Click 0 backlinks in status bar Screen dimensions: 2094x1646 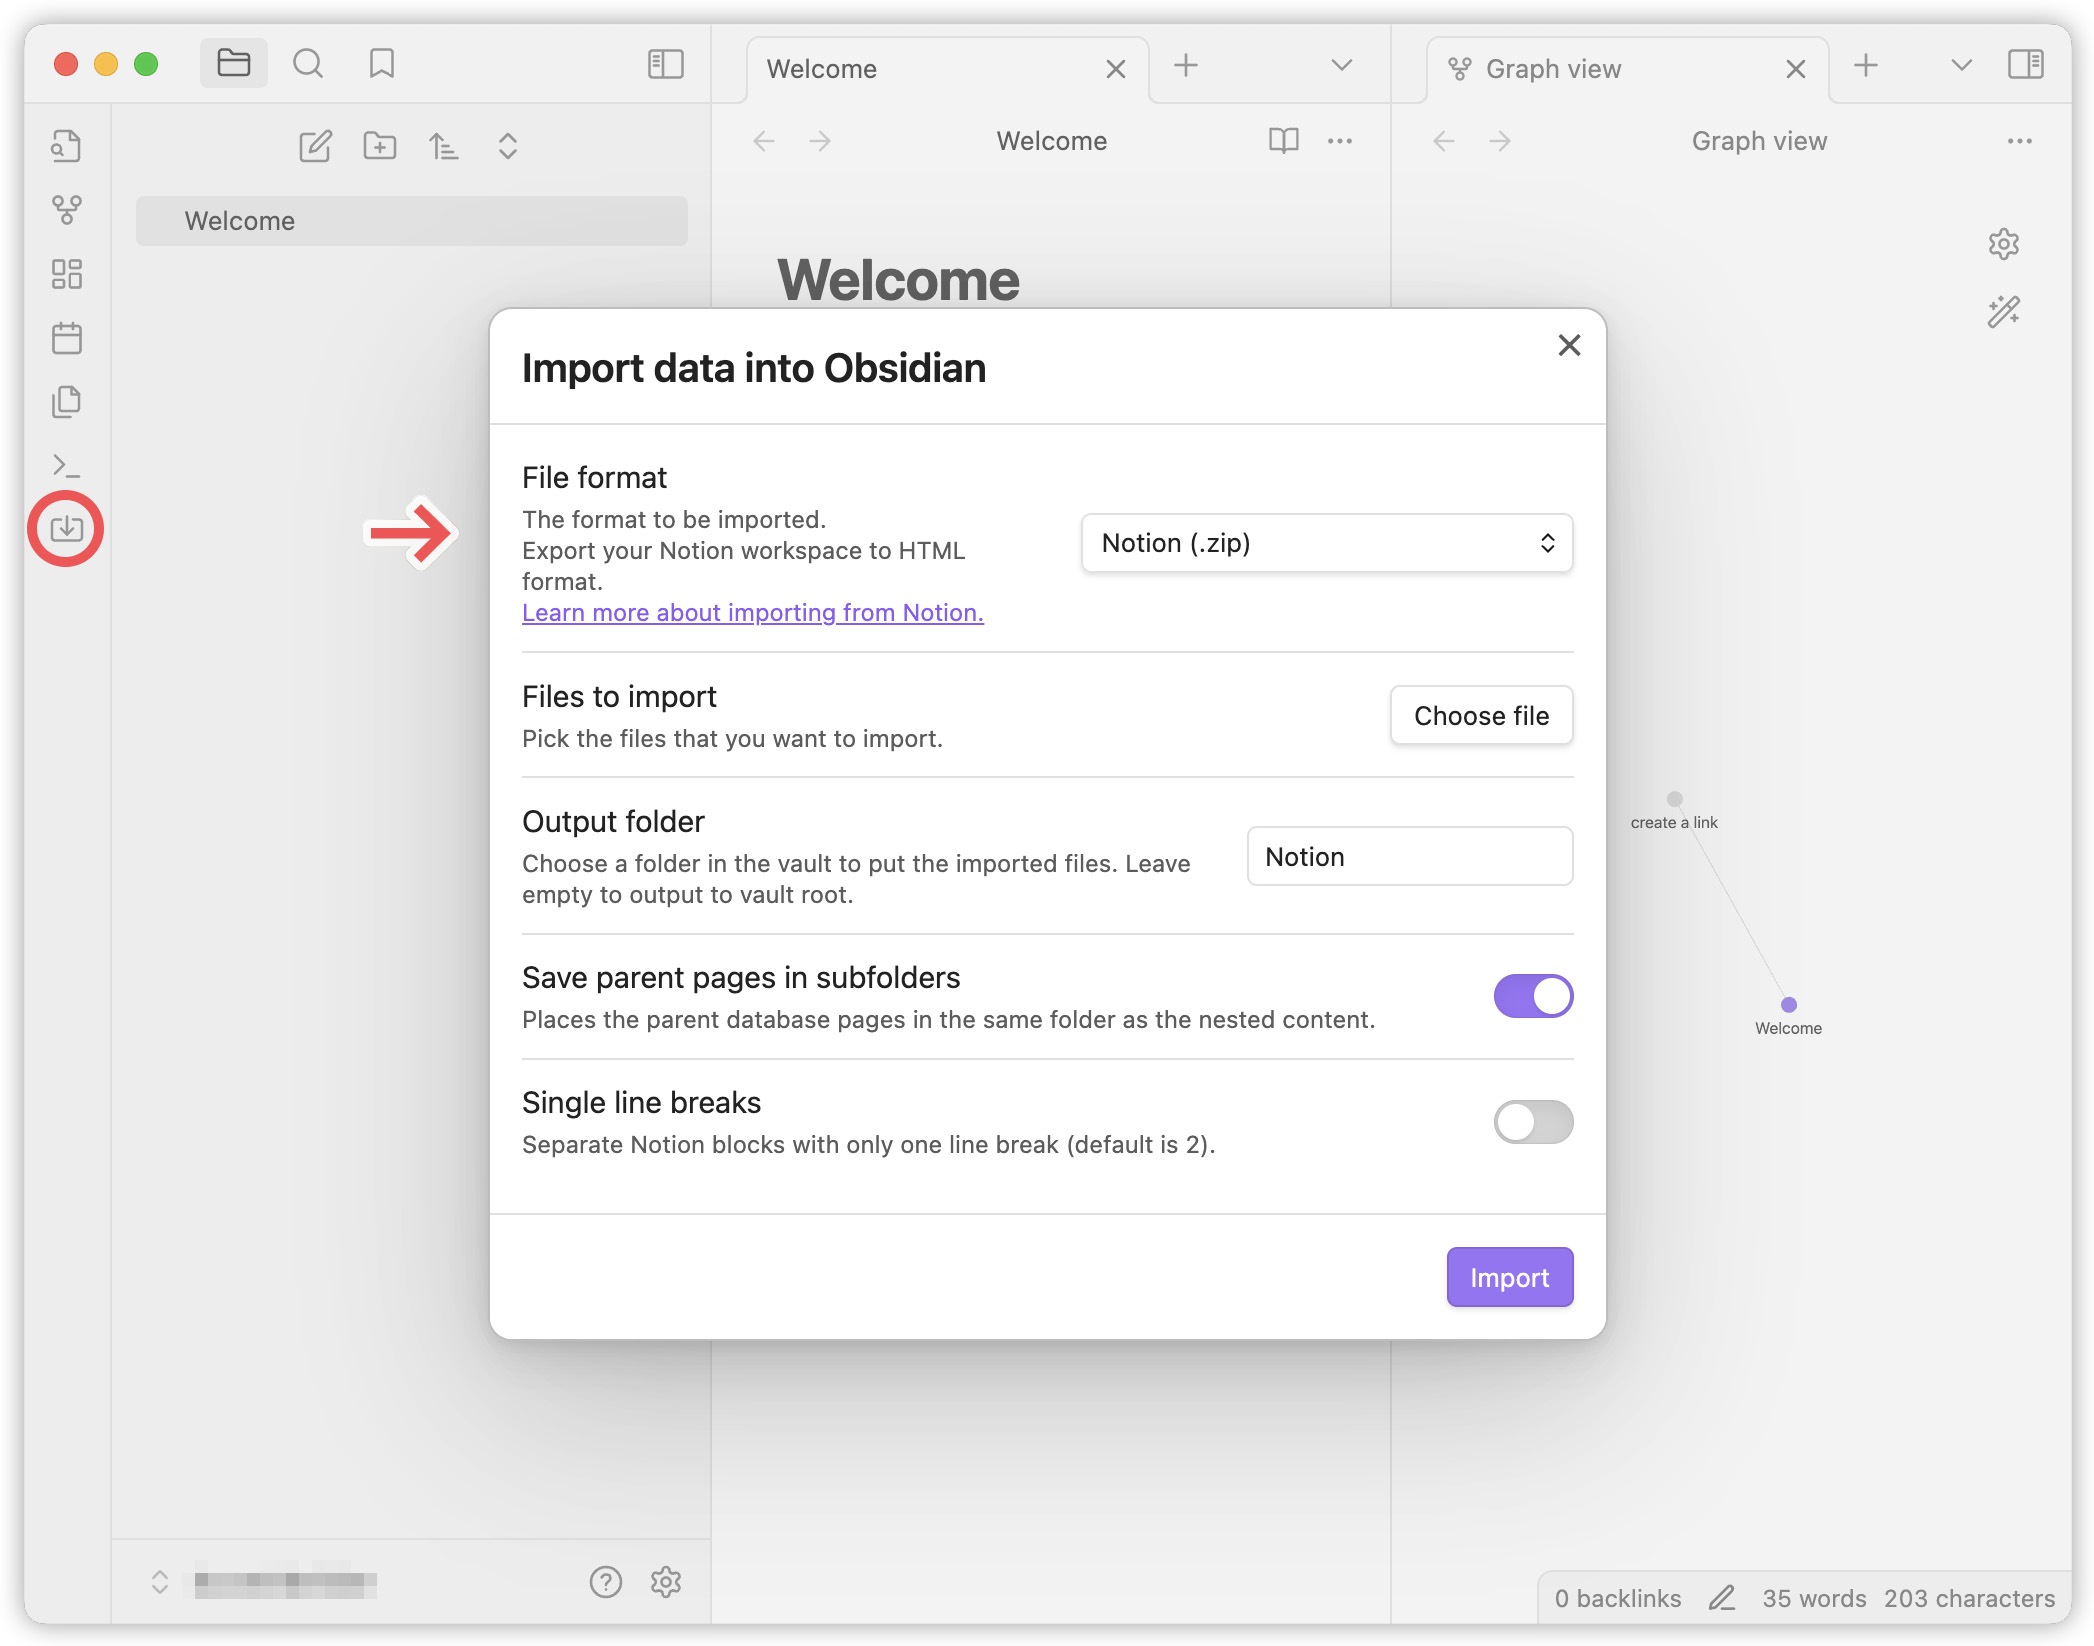1617,1598
